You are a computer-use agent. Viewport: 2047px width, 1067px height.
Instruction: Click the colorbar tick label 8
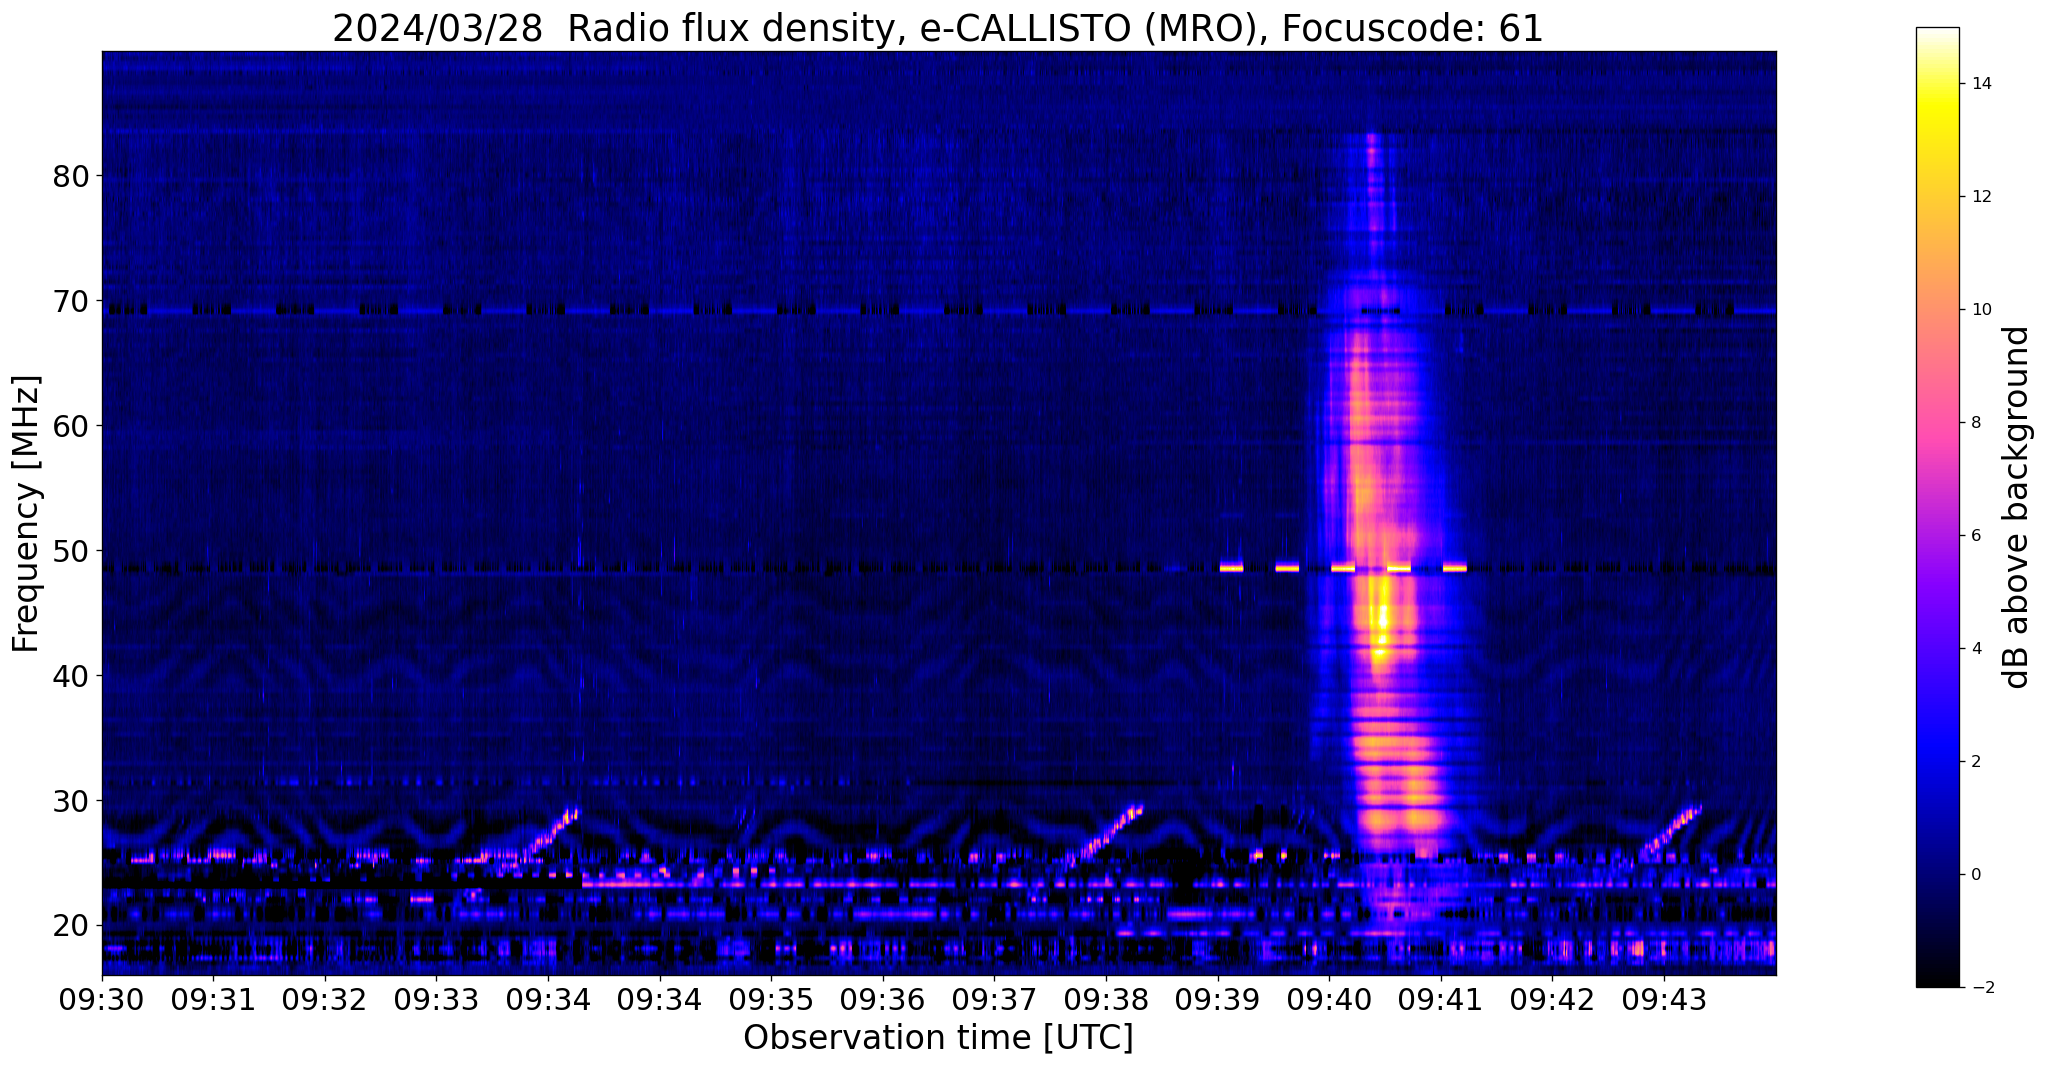tap(1976, 423)
